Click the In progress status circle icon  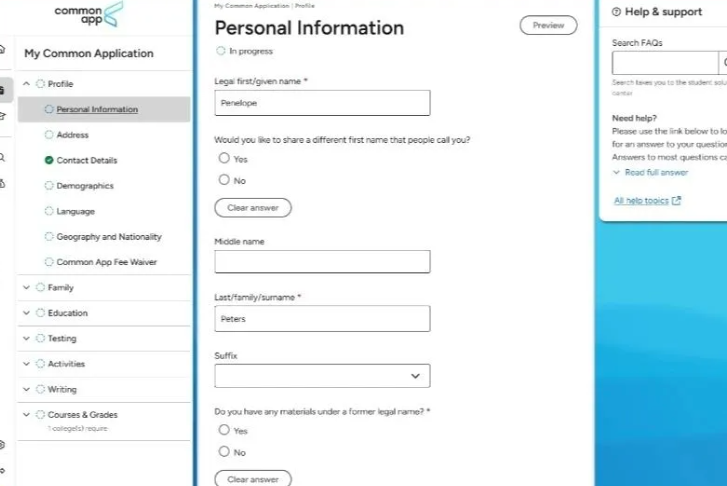[x=221, y=51]
